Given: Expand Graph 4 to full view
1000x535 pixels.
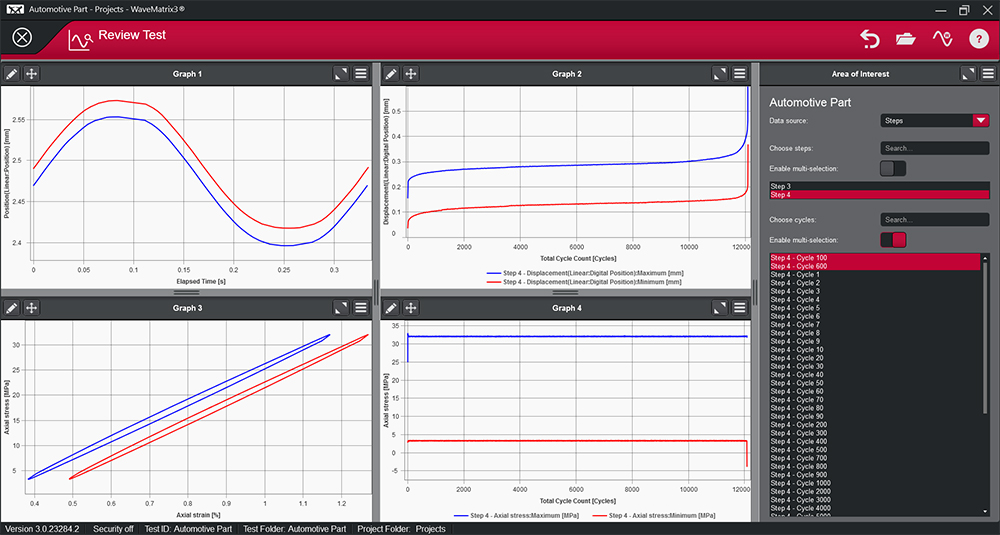Looking at the screenshot, I should [x=719, y=308].
